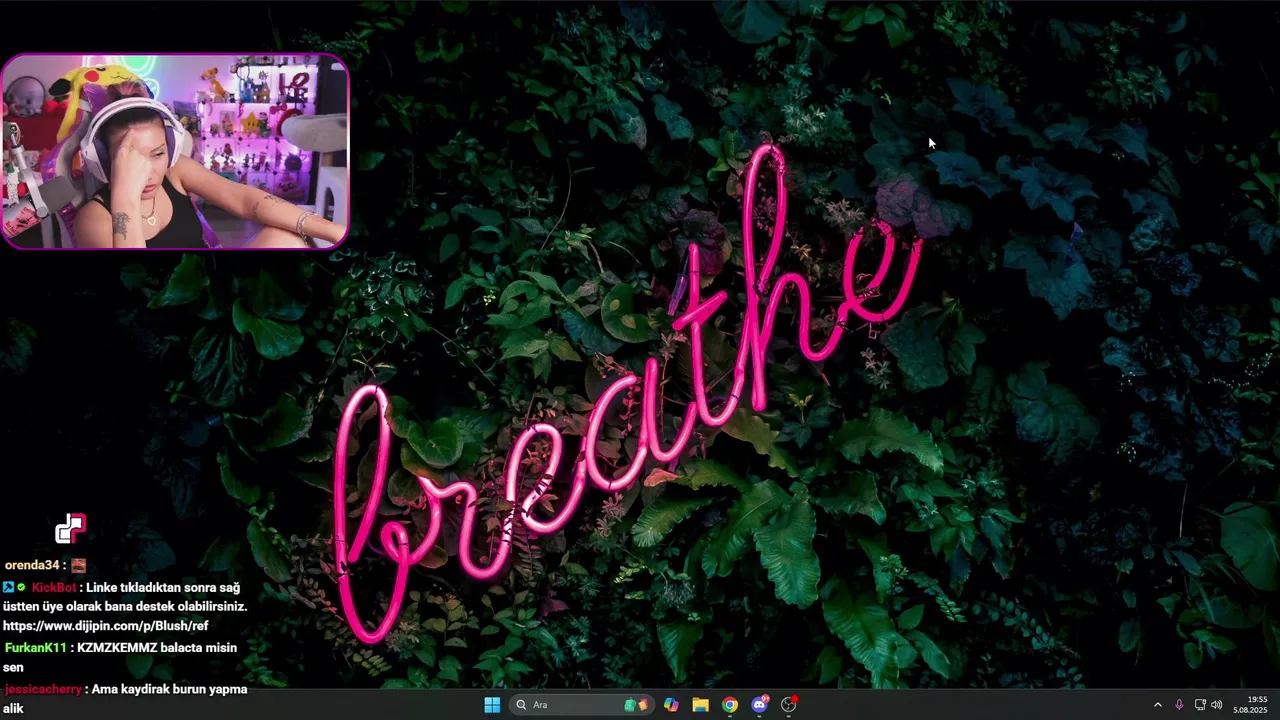Image resolution: width=1280 pixels, height=720 pixels.
Task: Click the webcam overlay thumbnail
Action: point(175,151)
